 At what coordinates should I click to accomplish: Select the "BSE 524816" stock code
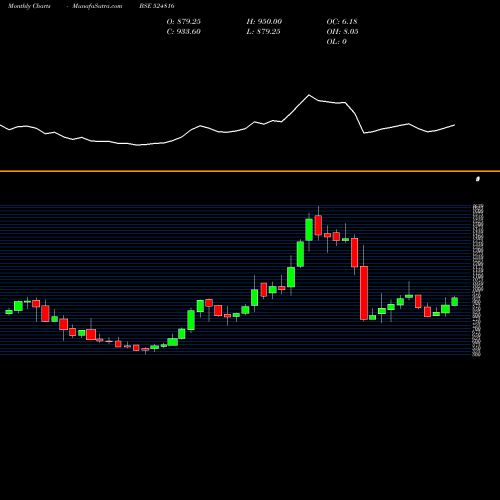click(157, 6)
